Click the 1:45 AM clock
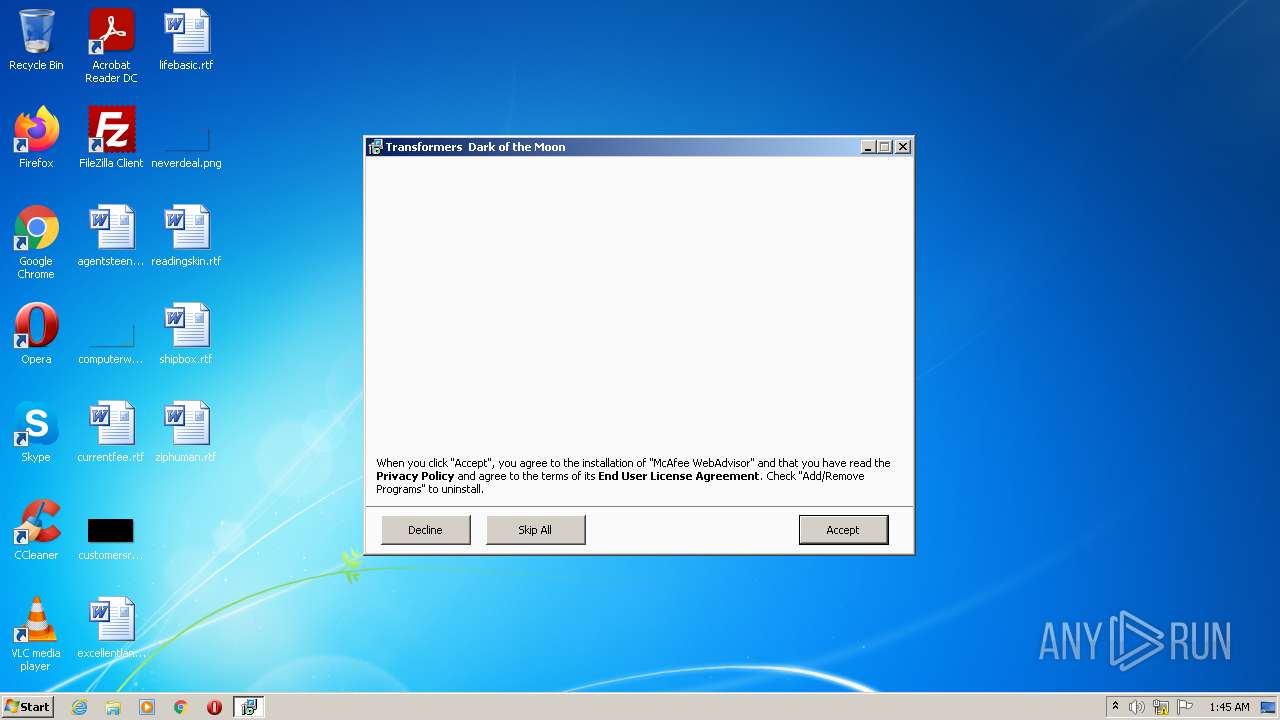Viewport: 1280px width, 720px height. 1229,707
